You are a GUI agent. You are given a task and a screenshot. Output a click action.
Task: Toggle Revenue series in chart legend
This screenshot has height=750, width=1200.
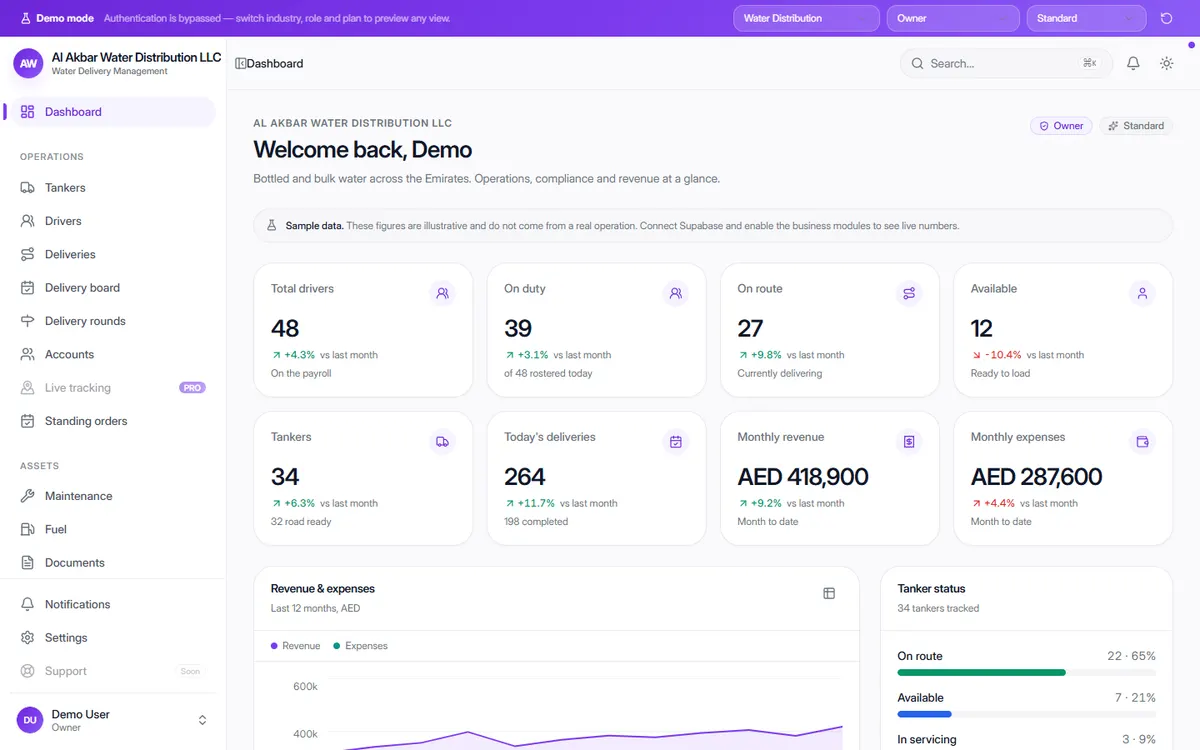[295, 646]
